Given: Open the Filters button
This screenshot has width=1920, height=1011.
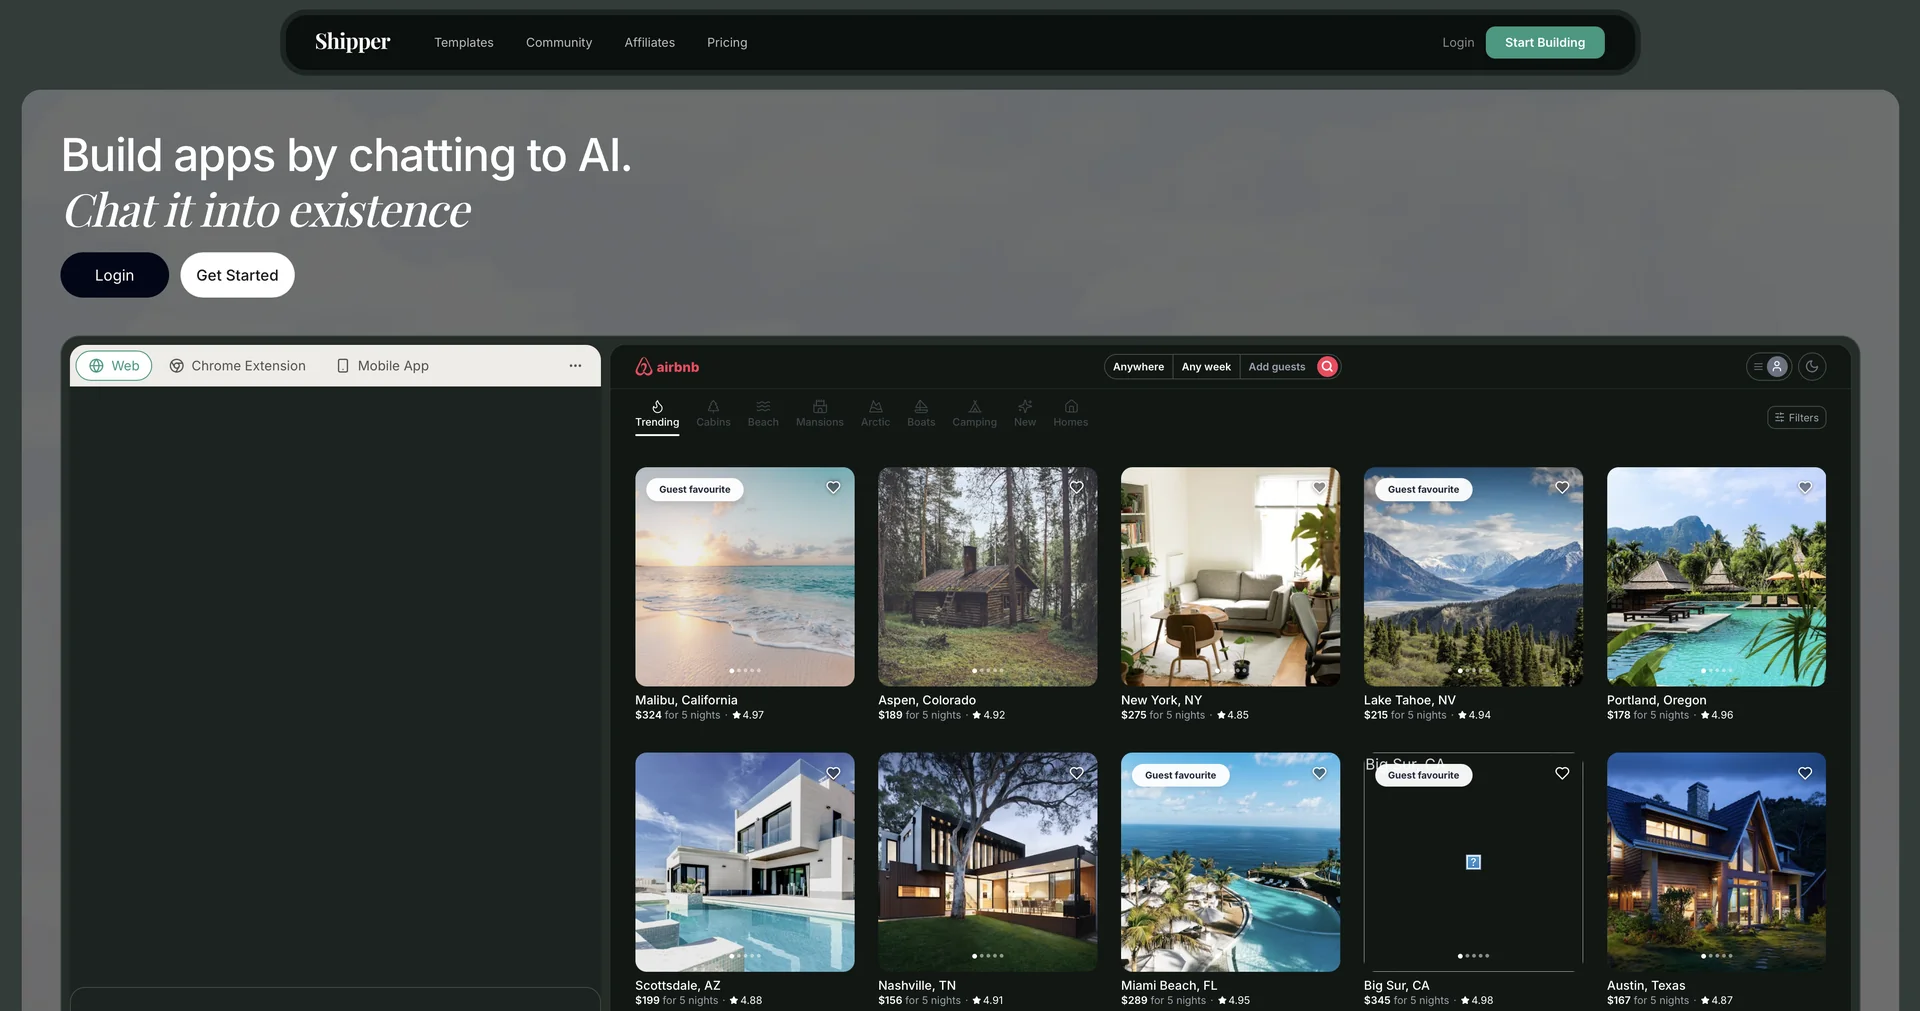Looking at the screenshot, I should 1796,418.
